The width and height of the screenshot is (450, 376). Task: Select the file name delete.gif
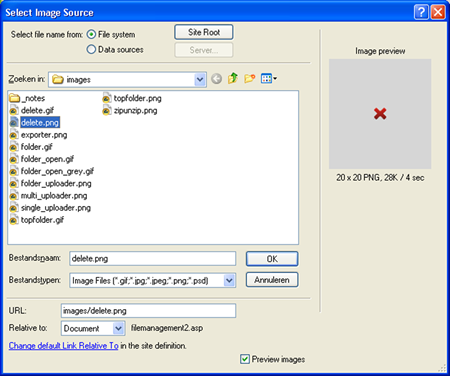[37, 110]
